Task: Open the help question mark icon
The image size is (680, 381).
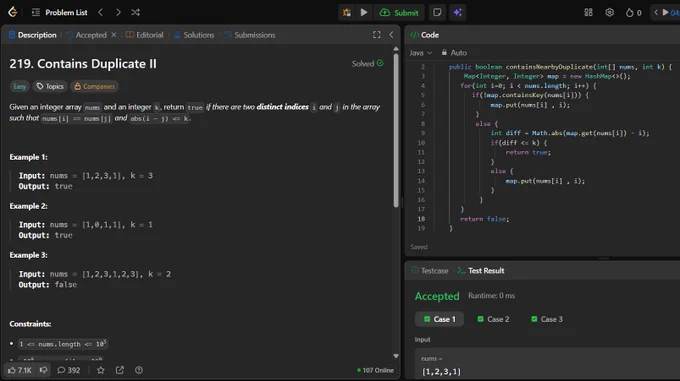Action: 139,370
